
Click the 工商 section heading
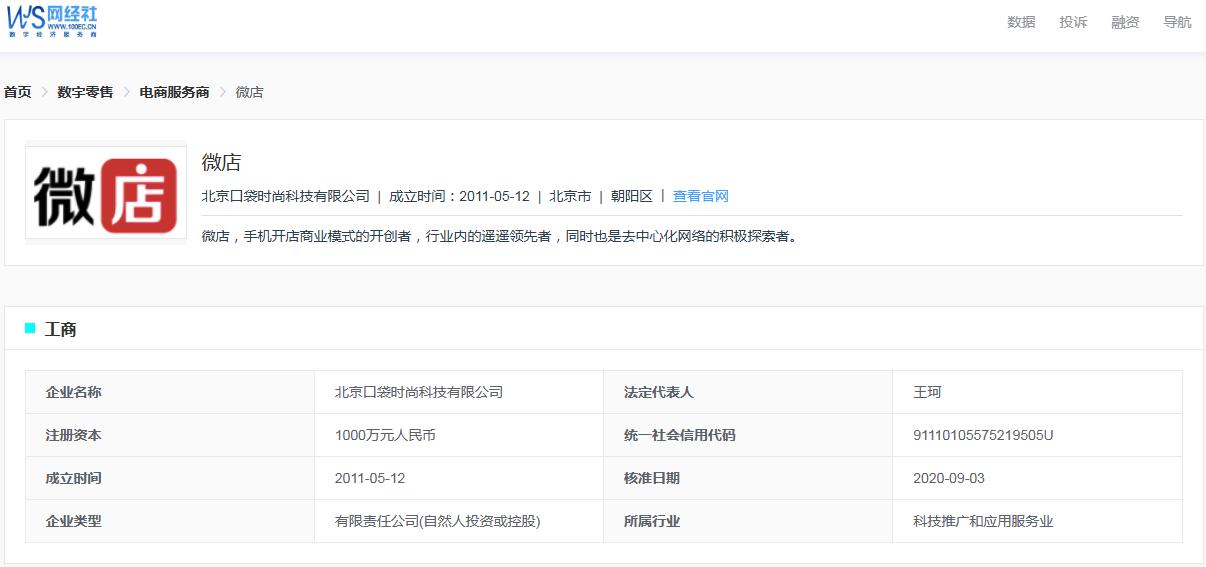[61, 329]
